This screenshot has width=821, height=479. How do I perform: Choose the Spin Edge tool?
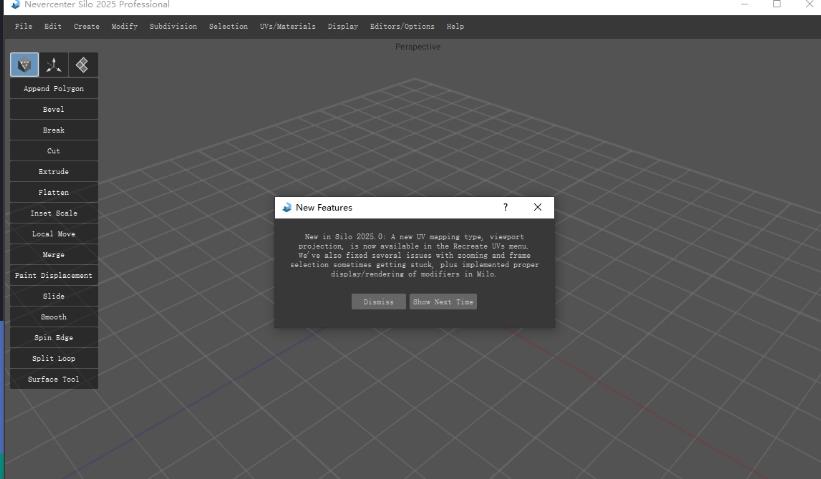(x=54, y=338)
